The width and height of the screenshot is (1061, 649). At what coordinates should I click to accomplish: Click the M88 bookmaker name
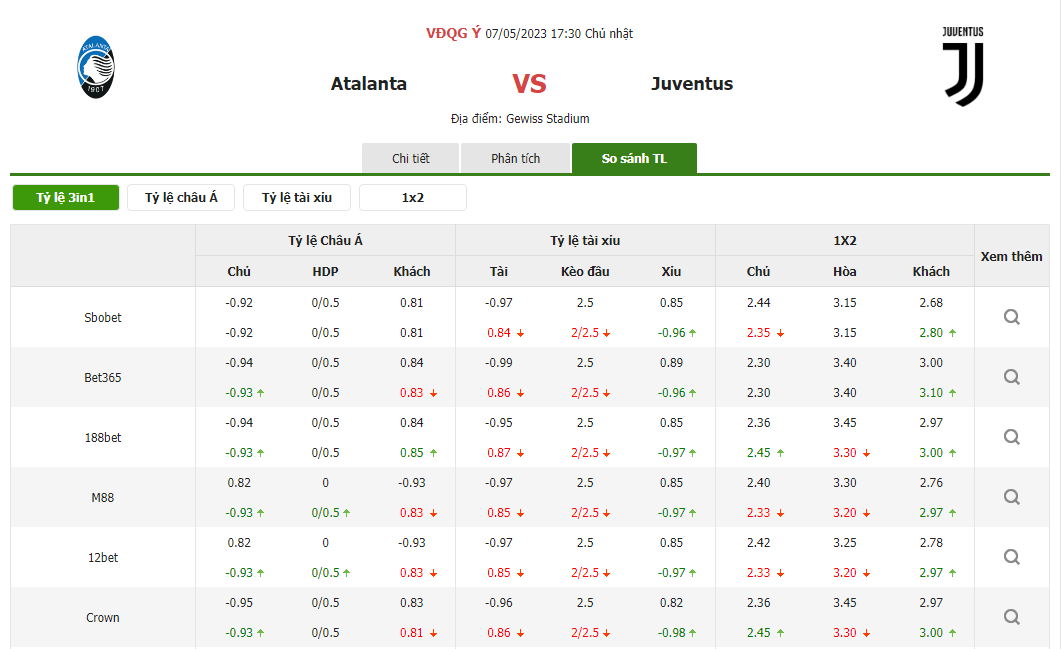pyautogui.click(x=103, y=497)
